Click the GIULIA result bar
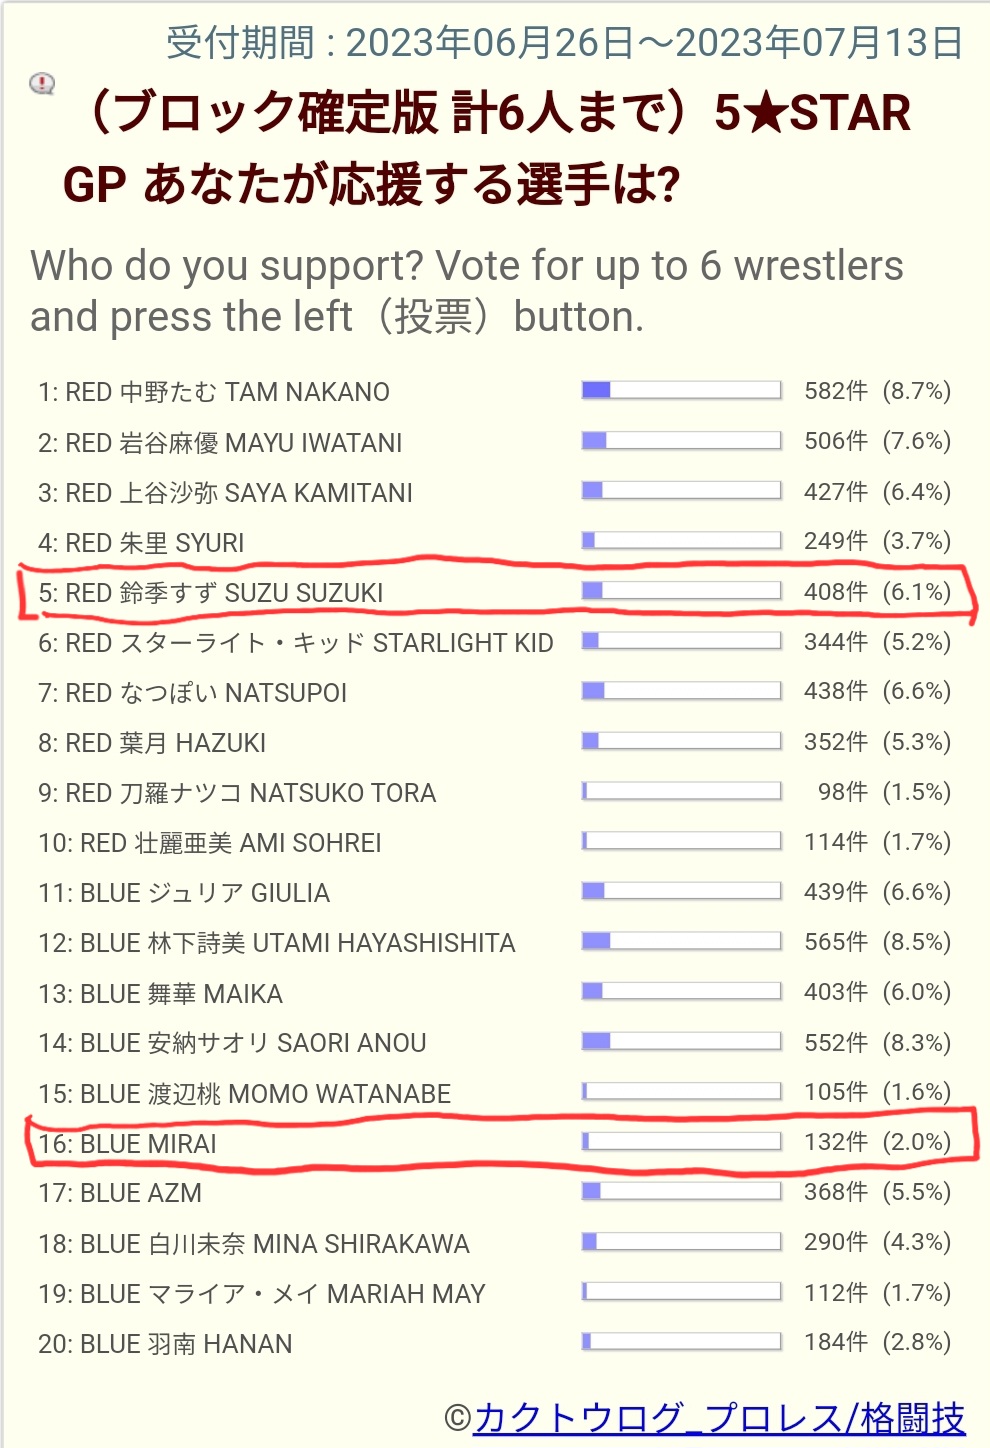The height and width of the screenshot is (1448, 990). (x=681, y=891)
